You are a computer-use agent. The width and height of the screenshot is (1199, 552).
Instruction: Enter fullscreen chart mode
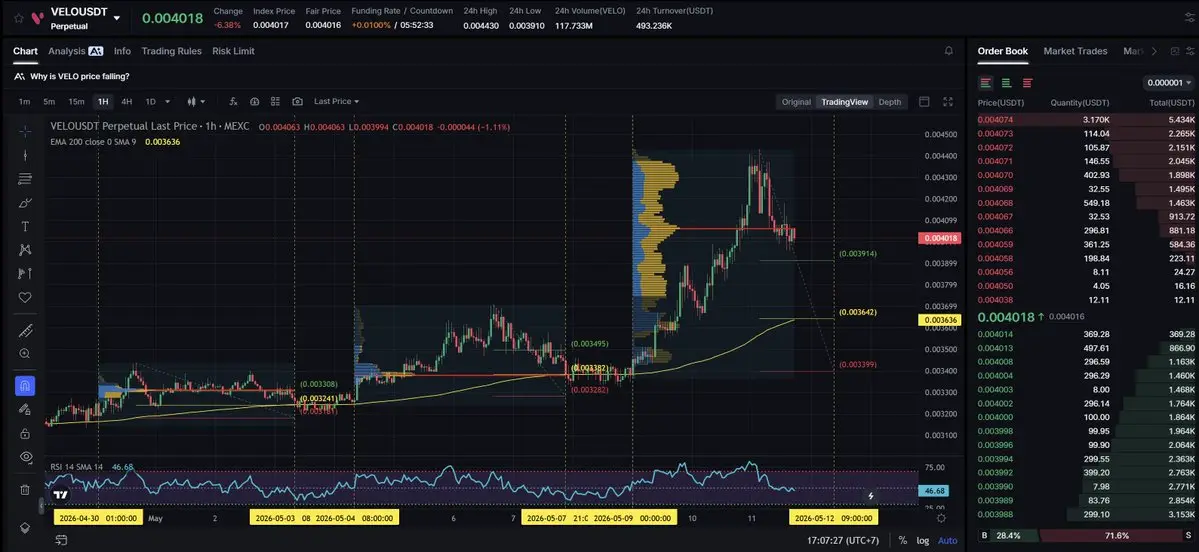coord(948,102)
